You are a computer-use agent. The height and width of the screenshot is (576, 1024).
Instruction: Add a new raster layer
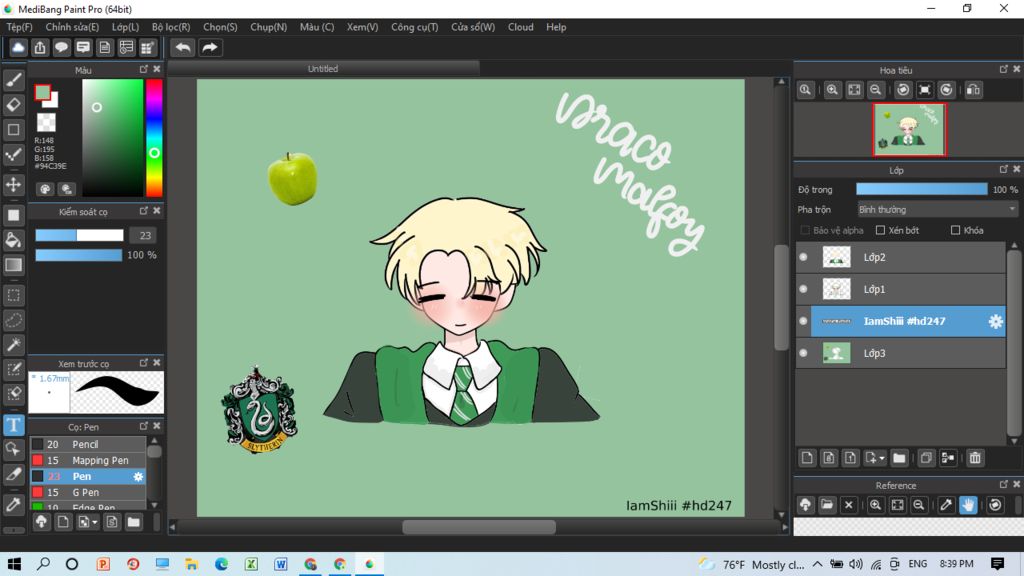pyautogui.click(x=807, y=458)
